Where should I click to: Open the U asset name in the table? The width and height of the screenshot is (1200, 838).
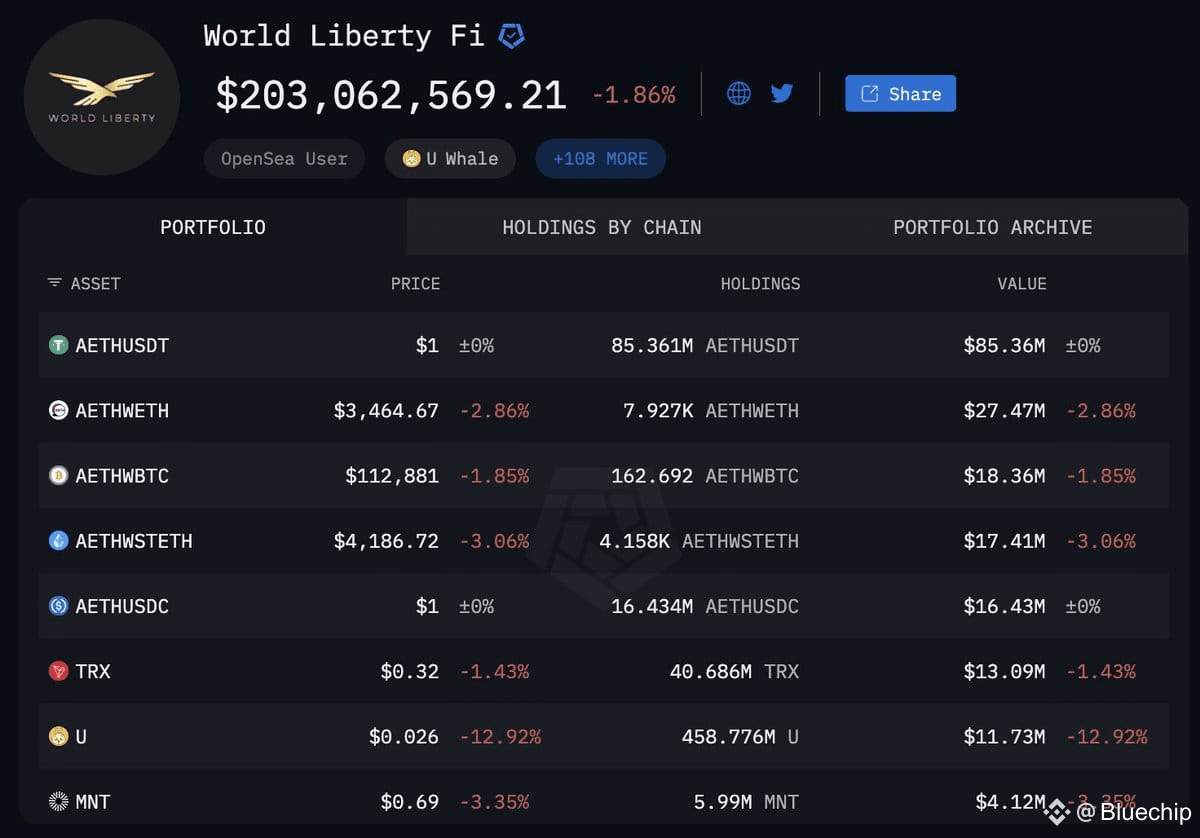coord(81,736)
